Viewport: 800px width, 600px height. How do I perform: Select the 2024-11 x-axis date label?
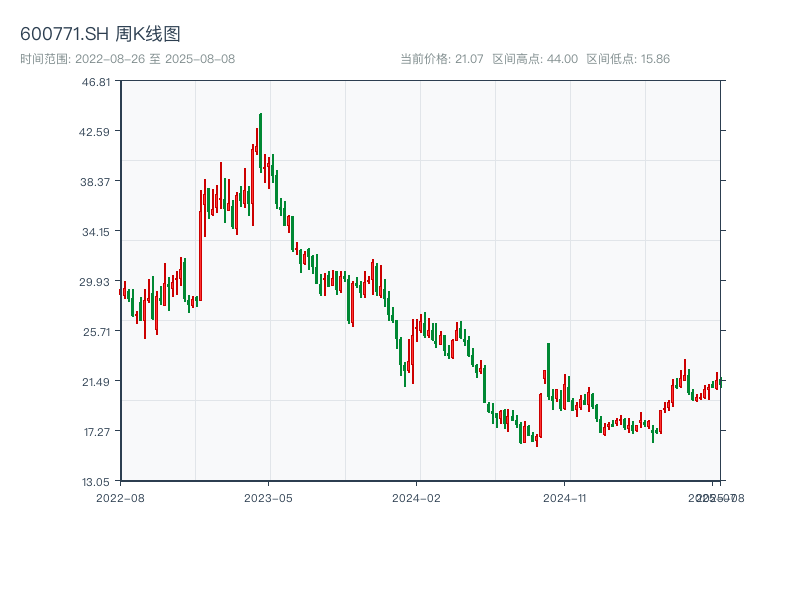[x=565, y=497]
